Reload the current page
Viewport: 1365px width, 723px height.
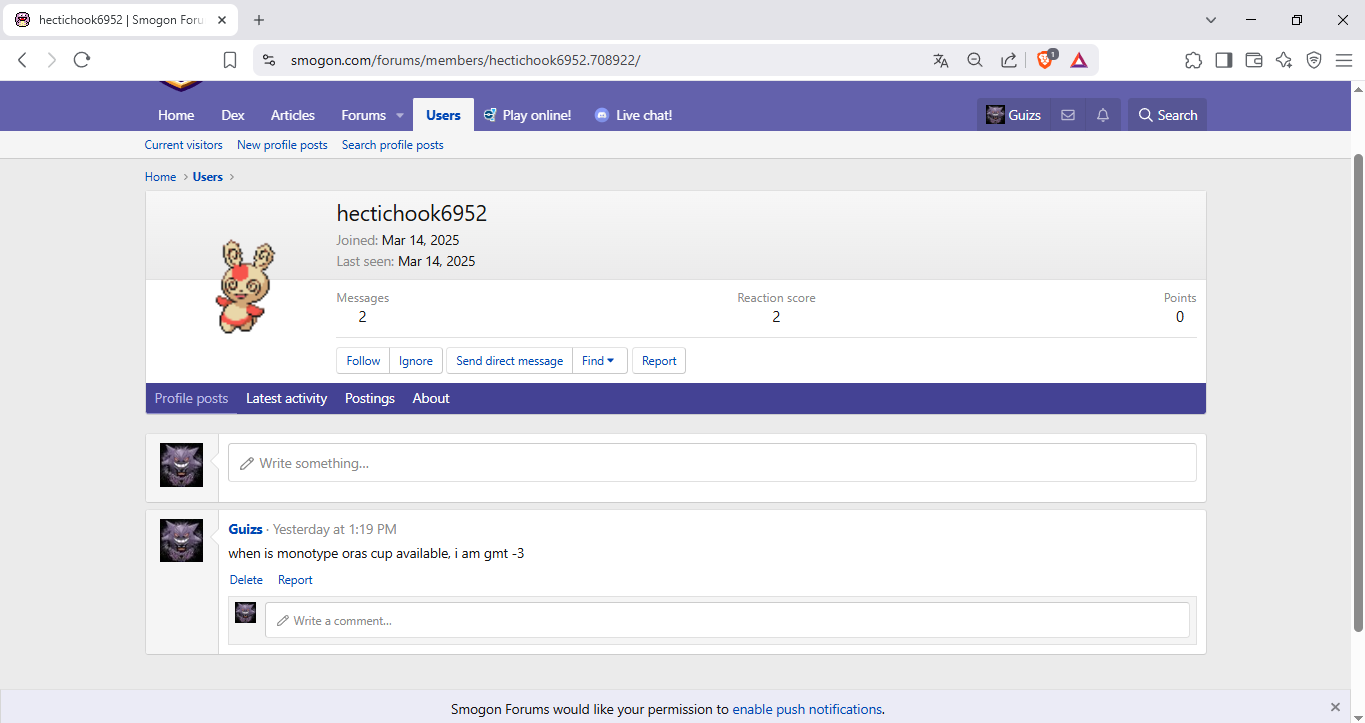tap(82, 60)
